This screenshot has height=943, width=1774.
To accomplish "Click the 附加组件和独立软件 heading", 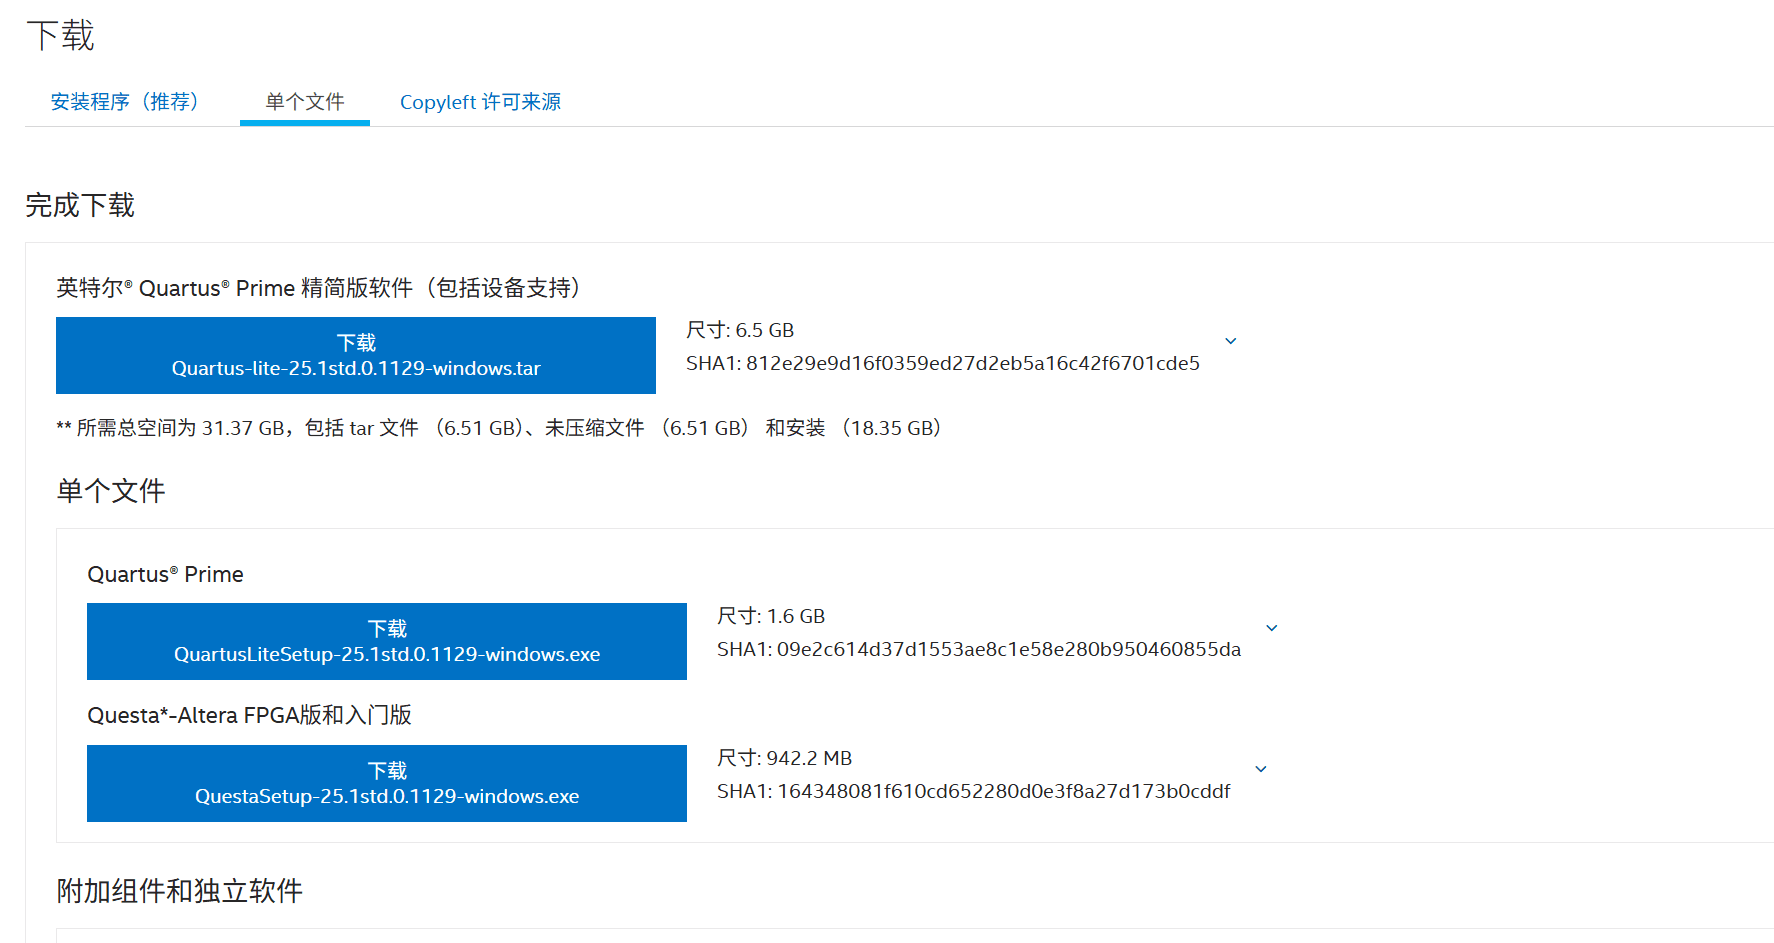I will 180,891.
